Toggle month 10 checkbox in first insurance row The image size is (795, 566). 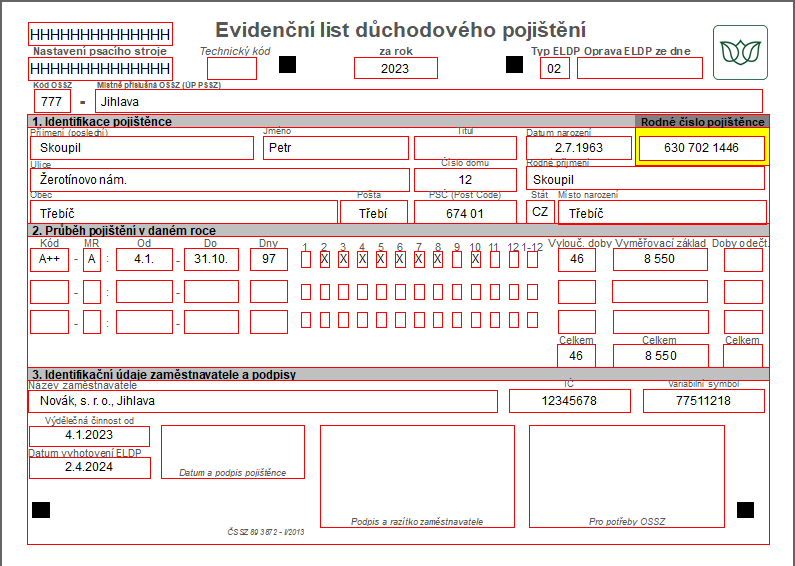tap(476, 260)
